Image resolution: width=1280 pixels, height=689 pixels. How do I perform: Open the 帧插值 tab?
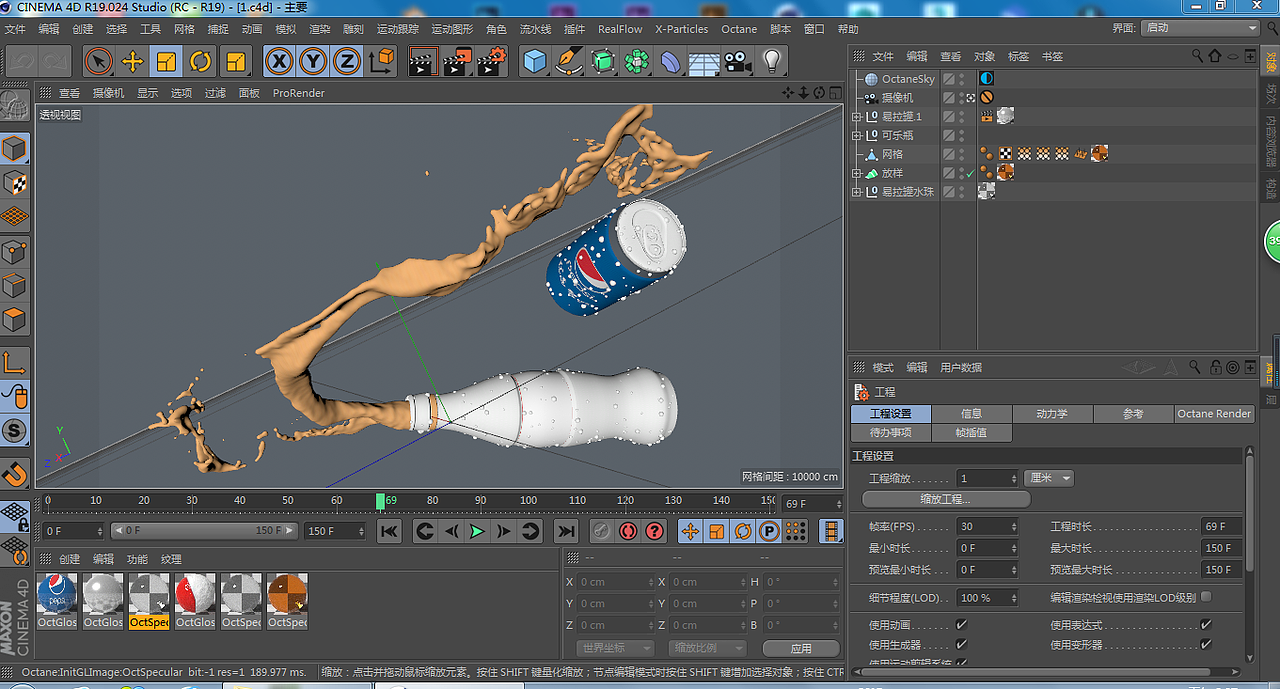971,433
